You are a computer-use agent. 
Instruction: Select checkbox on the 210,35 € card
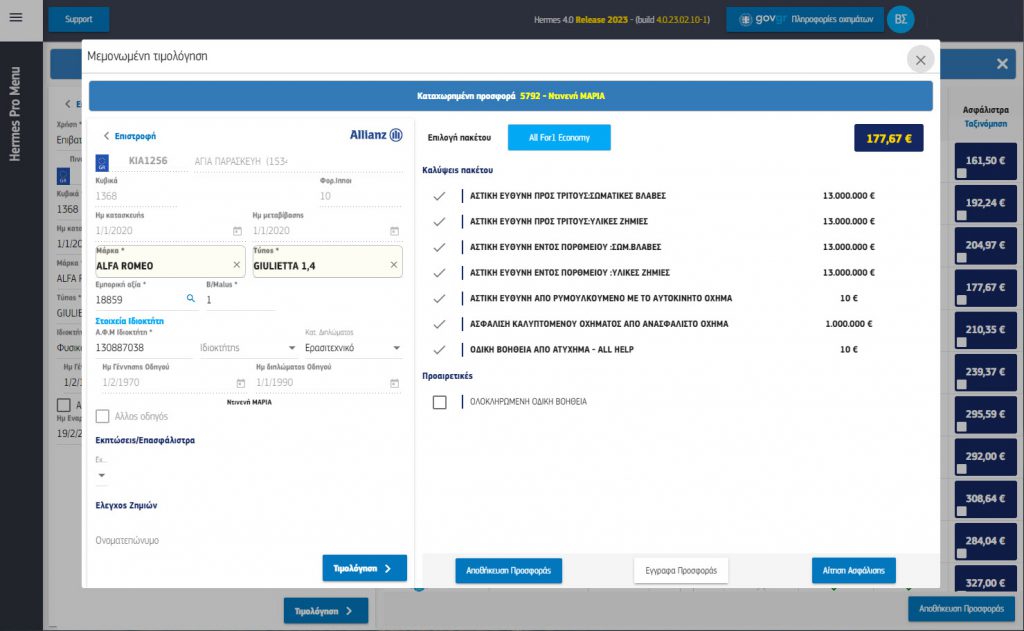click(x=961, y=342)
